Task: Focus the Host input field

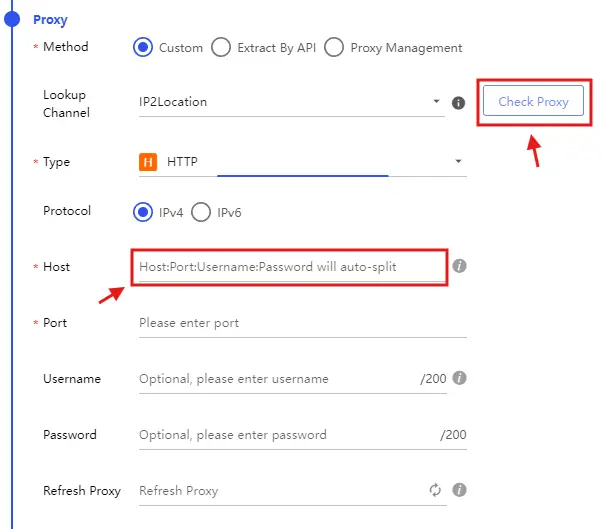Action: click(288, 267)
